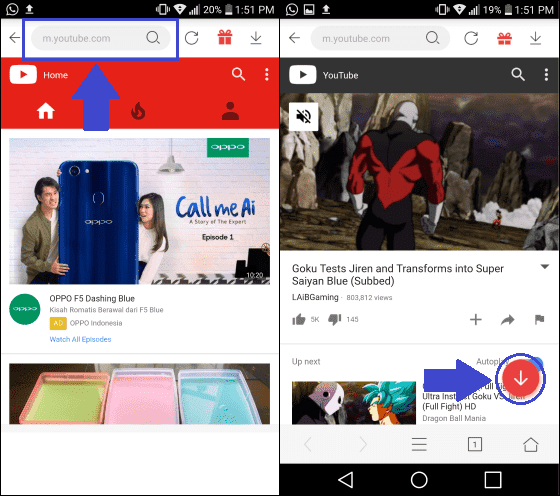Add video to playlist with plus icon
The image size is (560, 496).
475,319
